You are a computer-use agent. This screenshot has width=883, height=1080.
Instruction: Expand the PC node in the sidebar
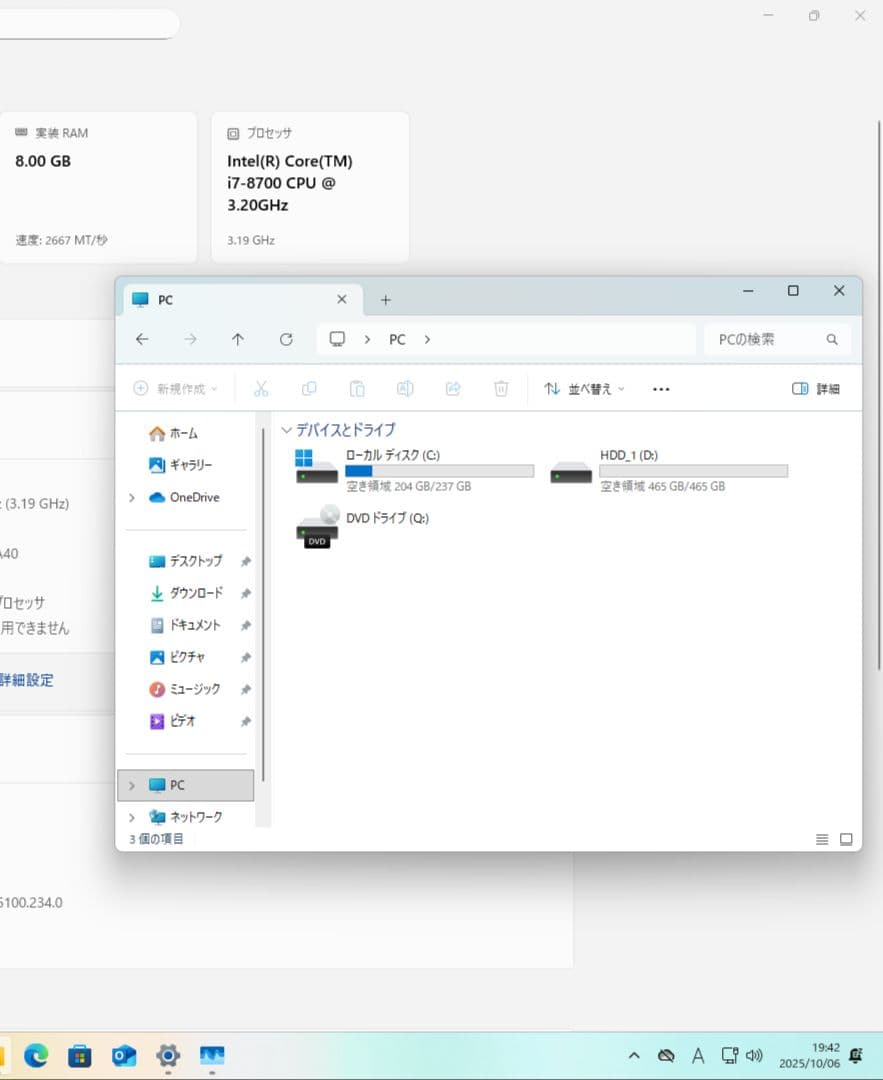pos(131,785)
